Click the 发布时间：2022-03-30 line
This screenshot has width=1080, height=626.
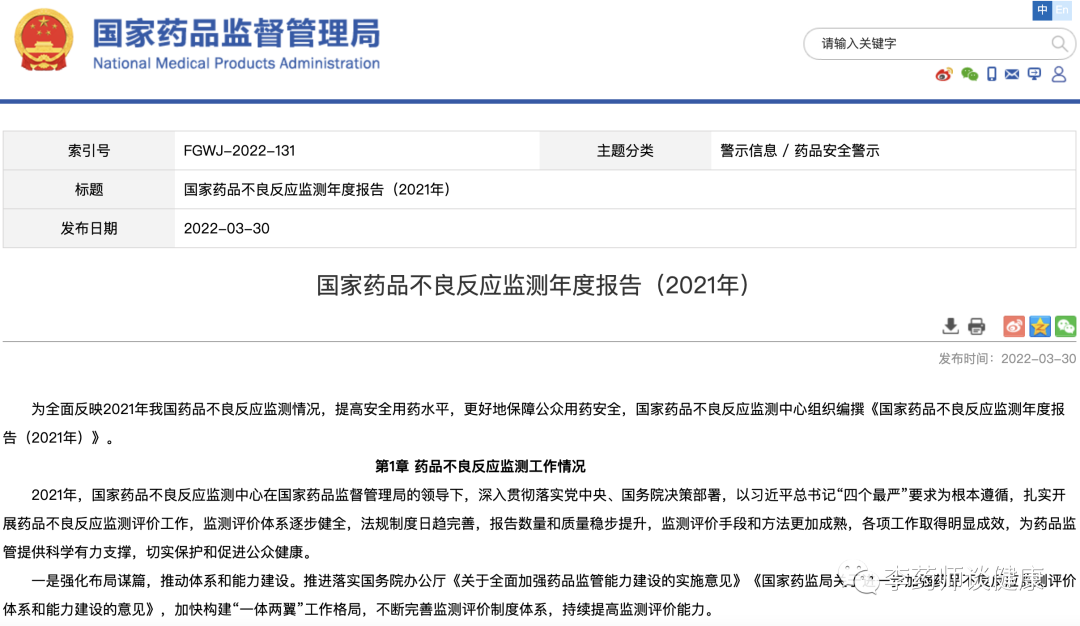1007,359
